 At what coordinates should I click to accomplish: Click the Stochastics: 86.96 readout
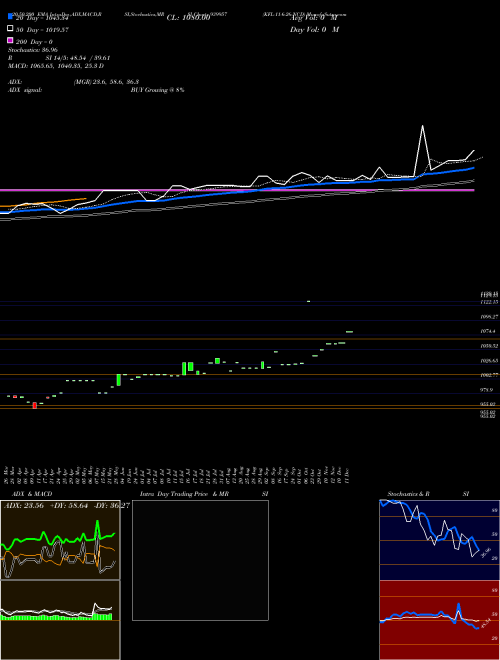33,50
